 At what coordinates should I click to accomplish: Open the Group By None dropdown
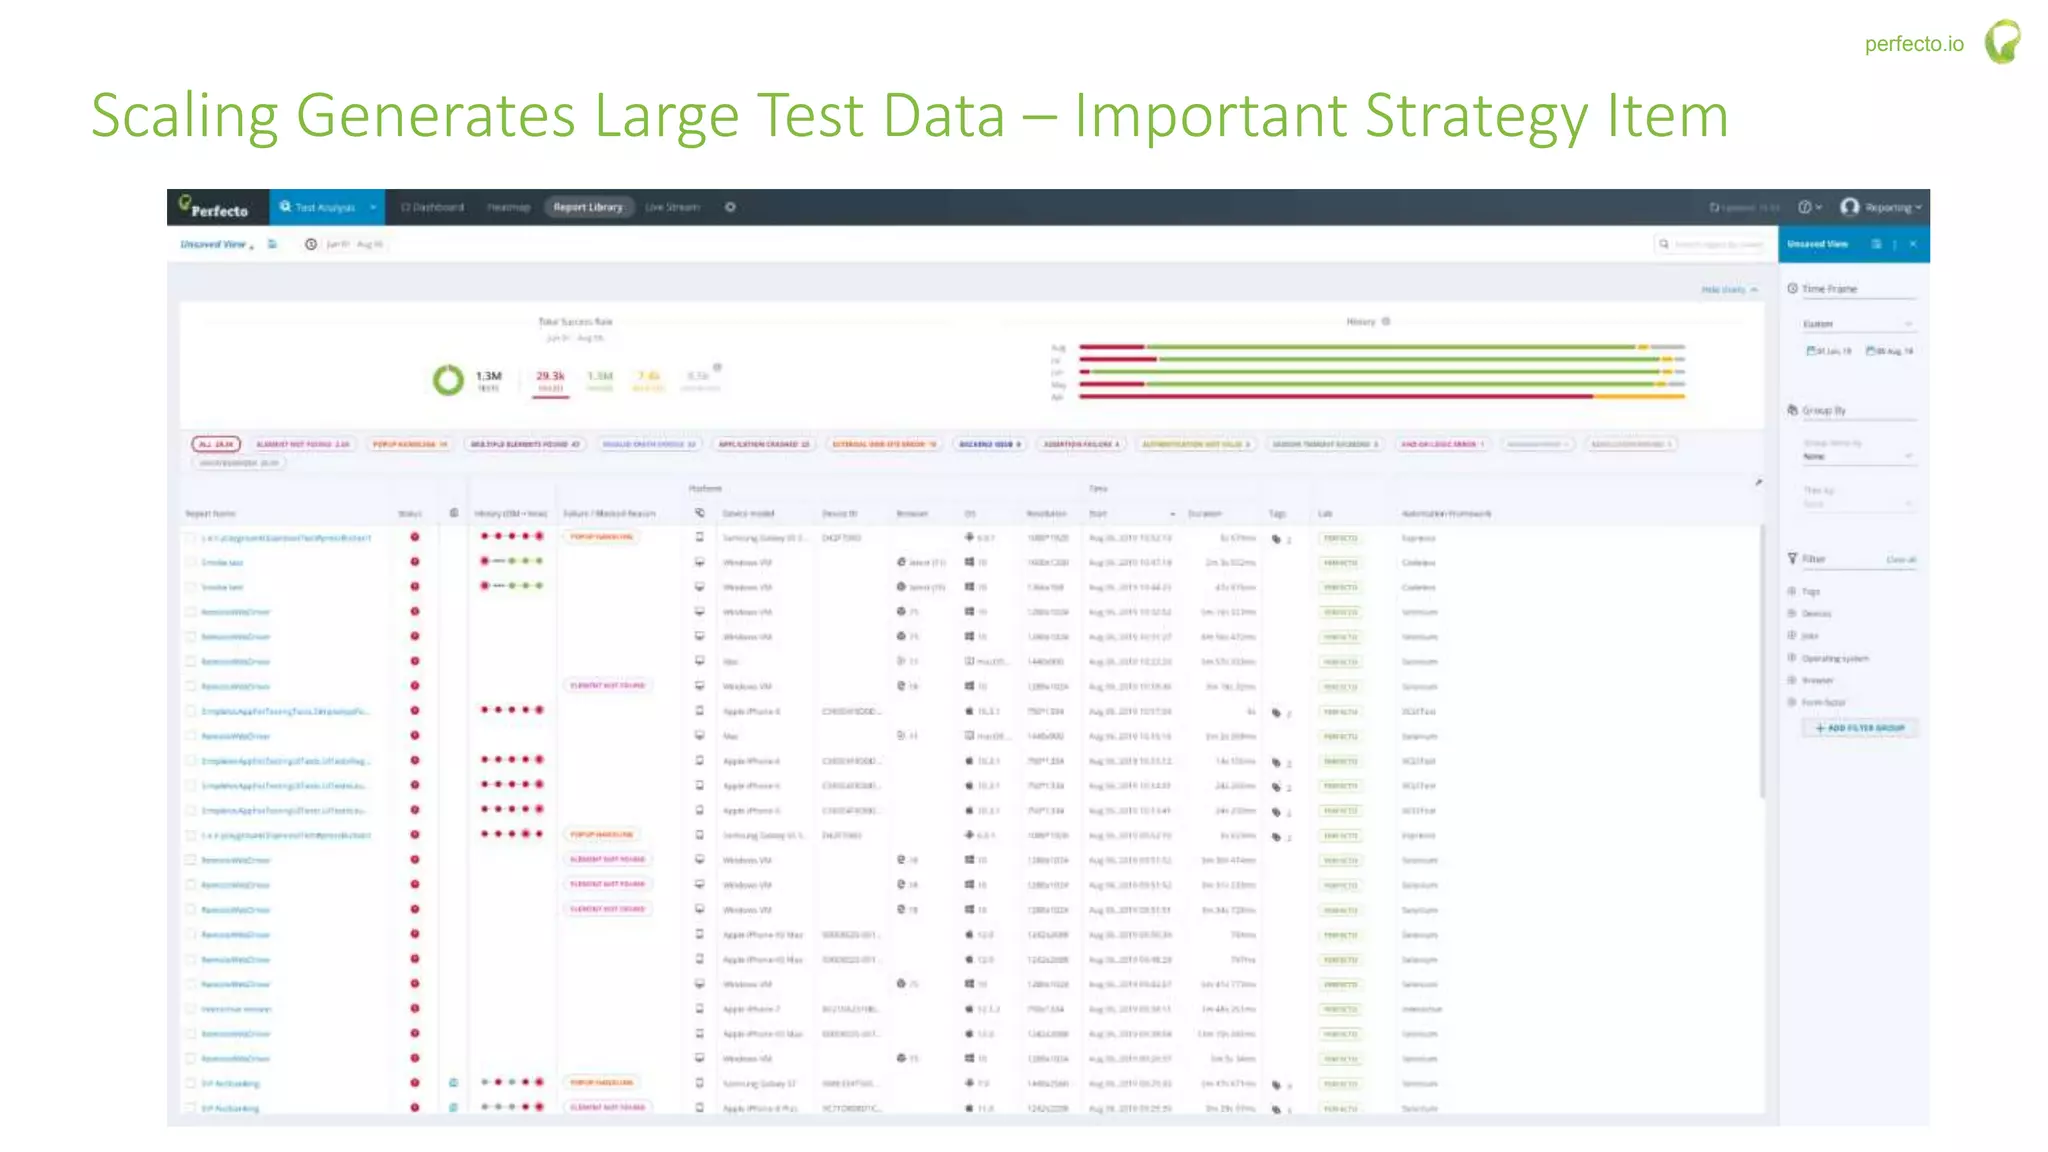click(1858, 456)
